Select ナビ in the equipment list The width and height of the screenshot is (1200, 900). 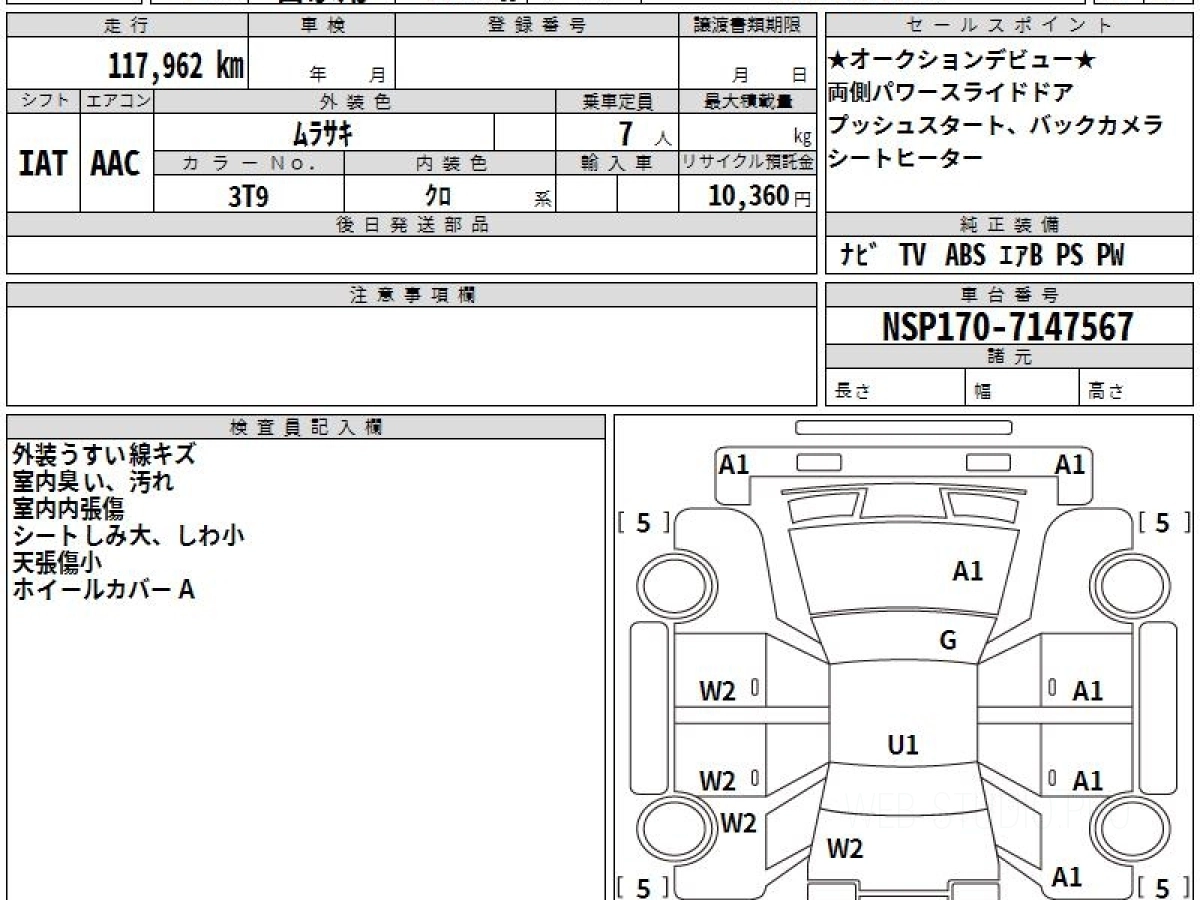click(858, 255)
